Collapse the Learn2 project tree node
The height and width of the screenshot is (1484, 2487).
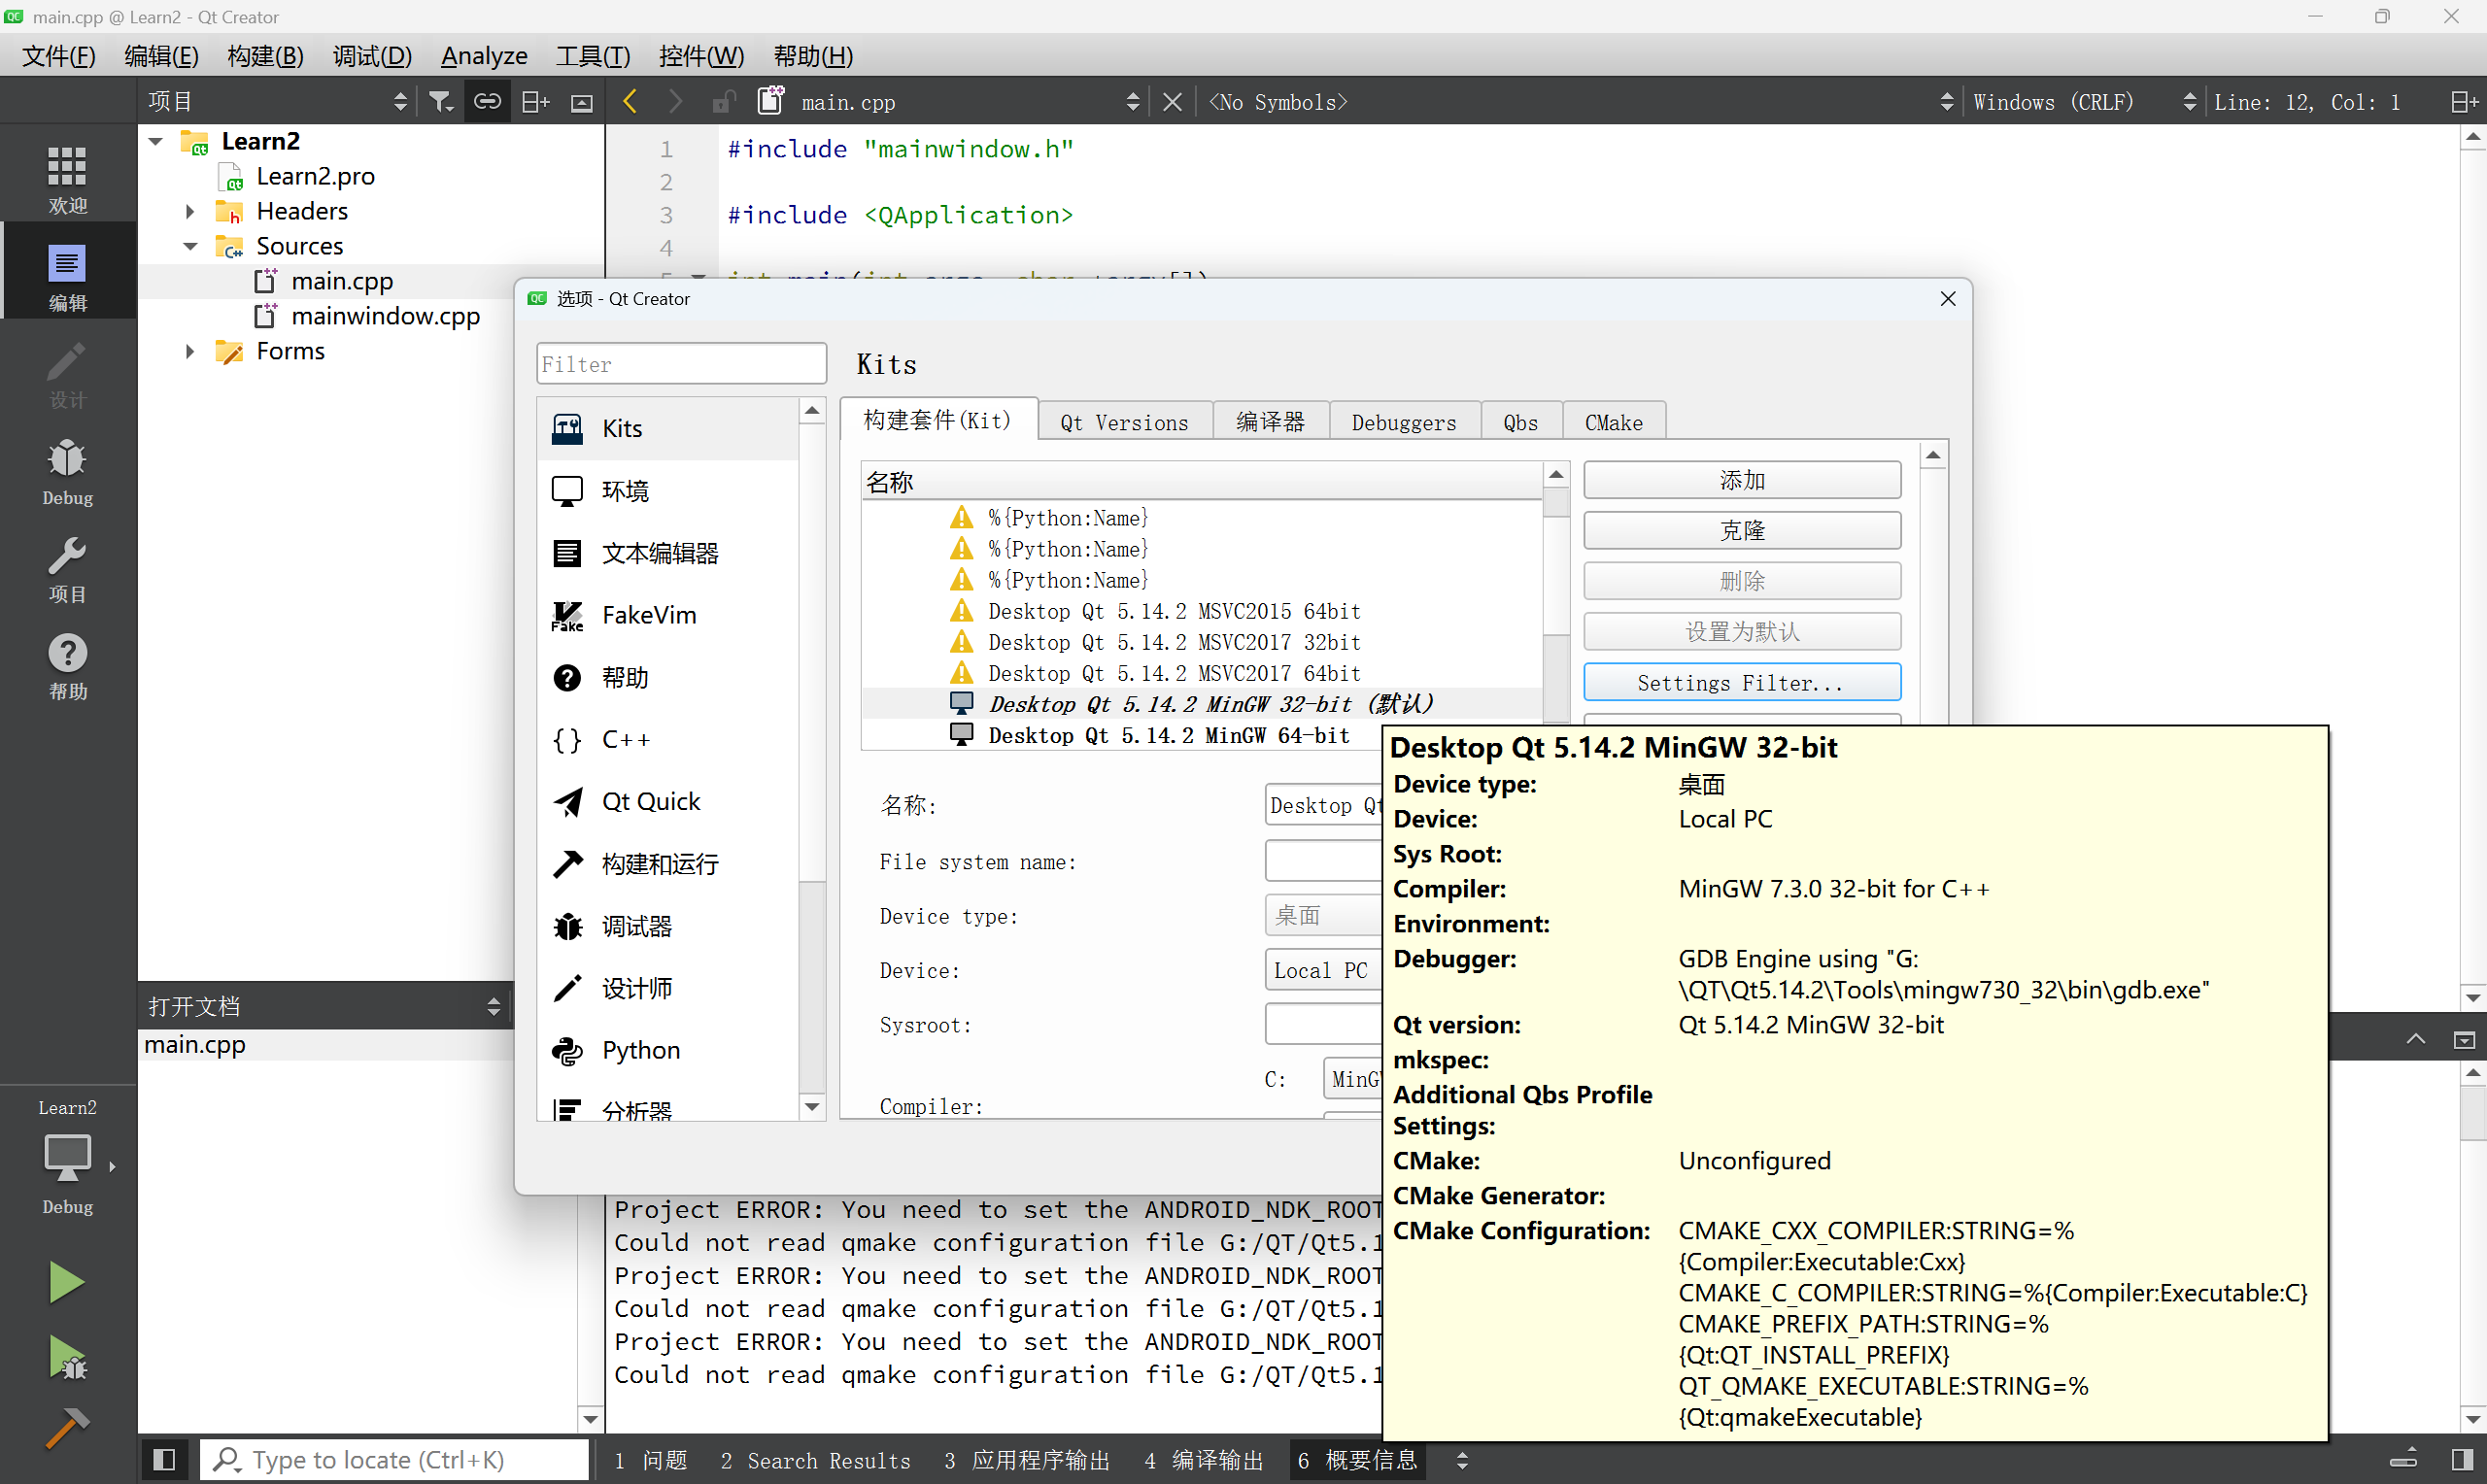pyautogui.click(x=156, y=141)
